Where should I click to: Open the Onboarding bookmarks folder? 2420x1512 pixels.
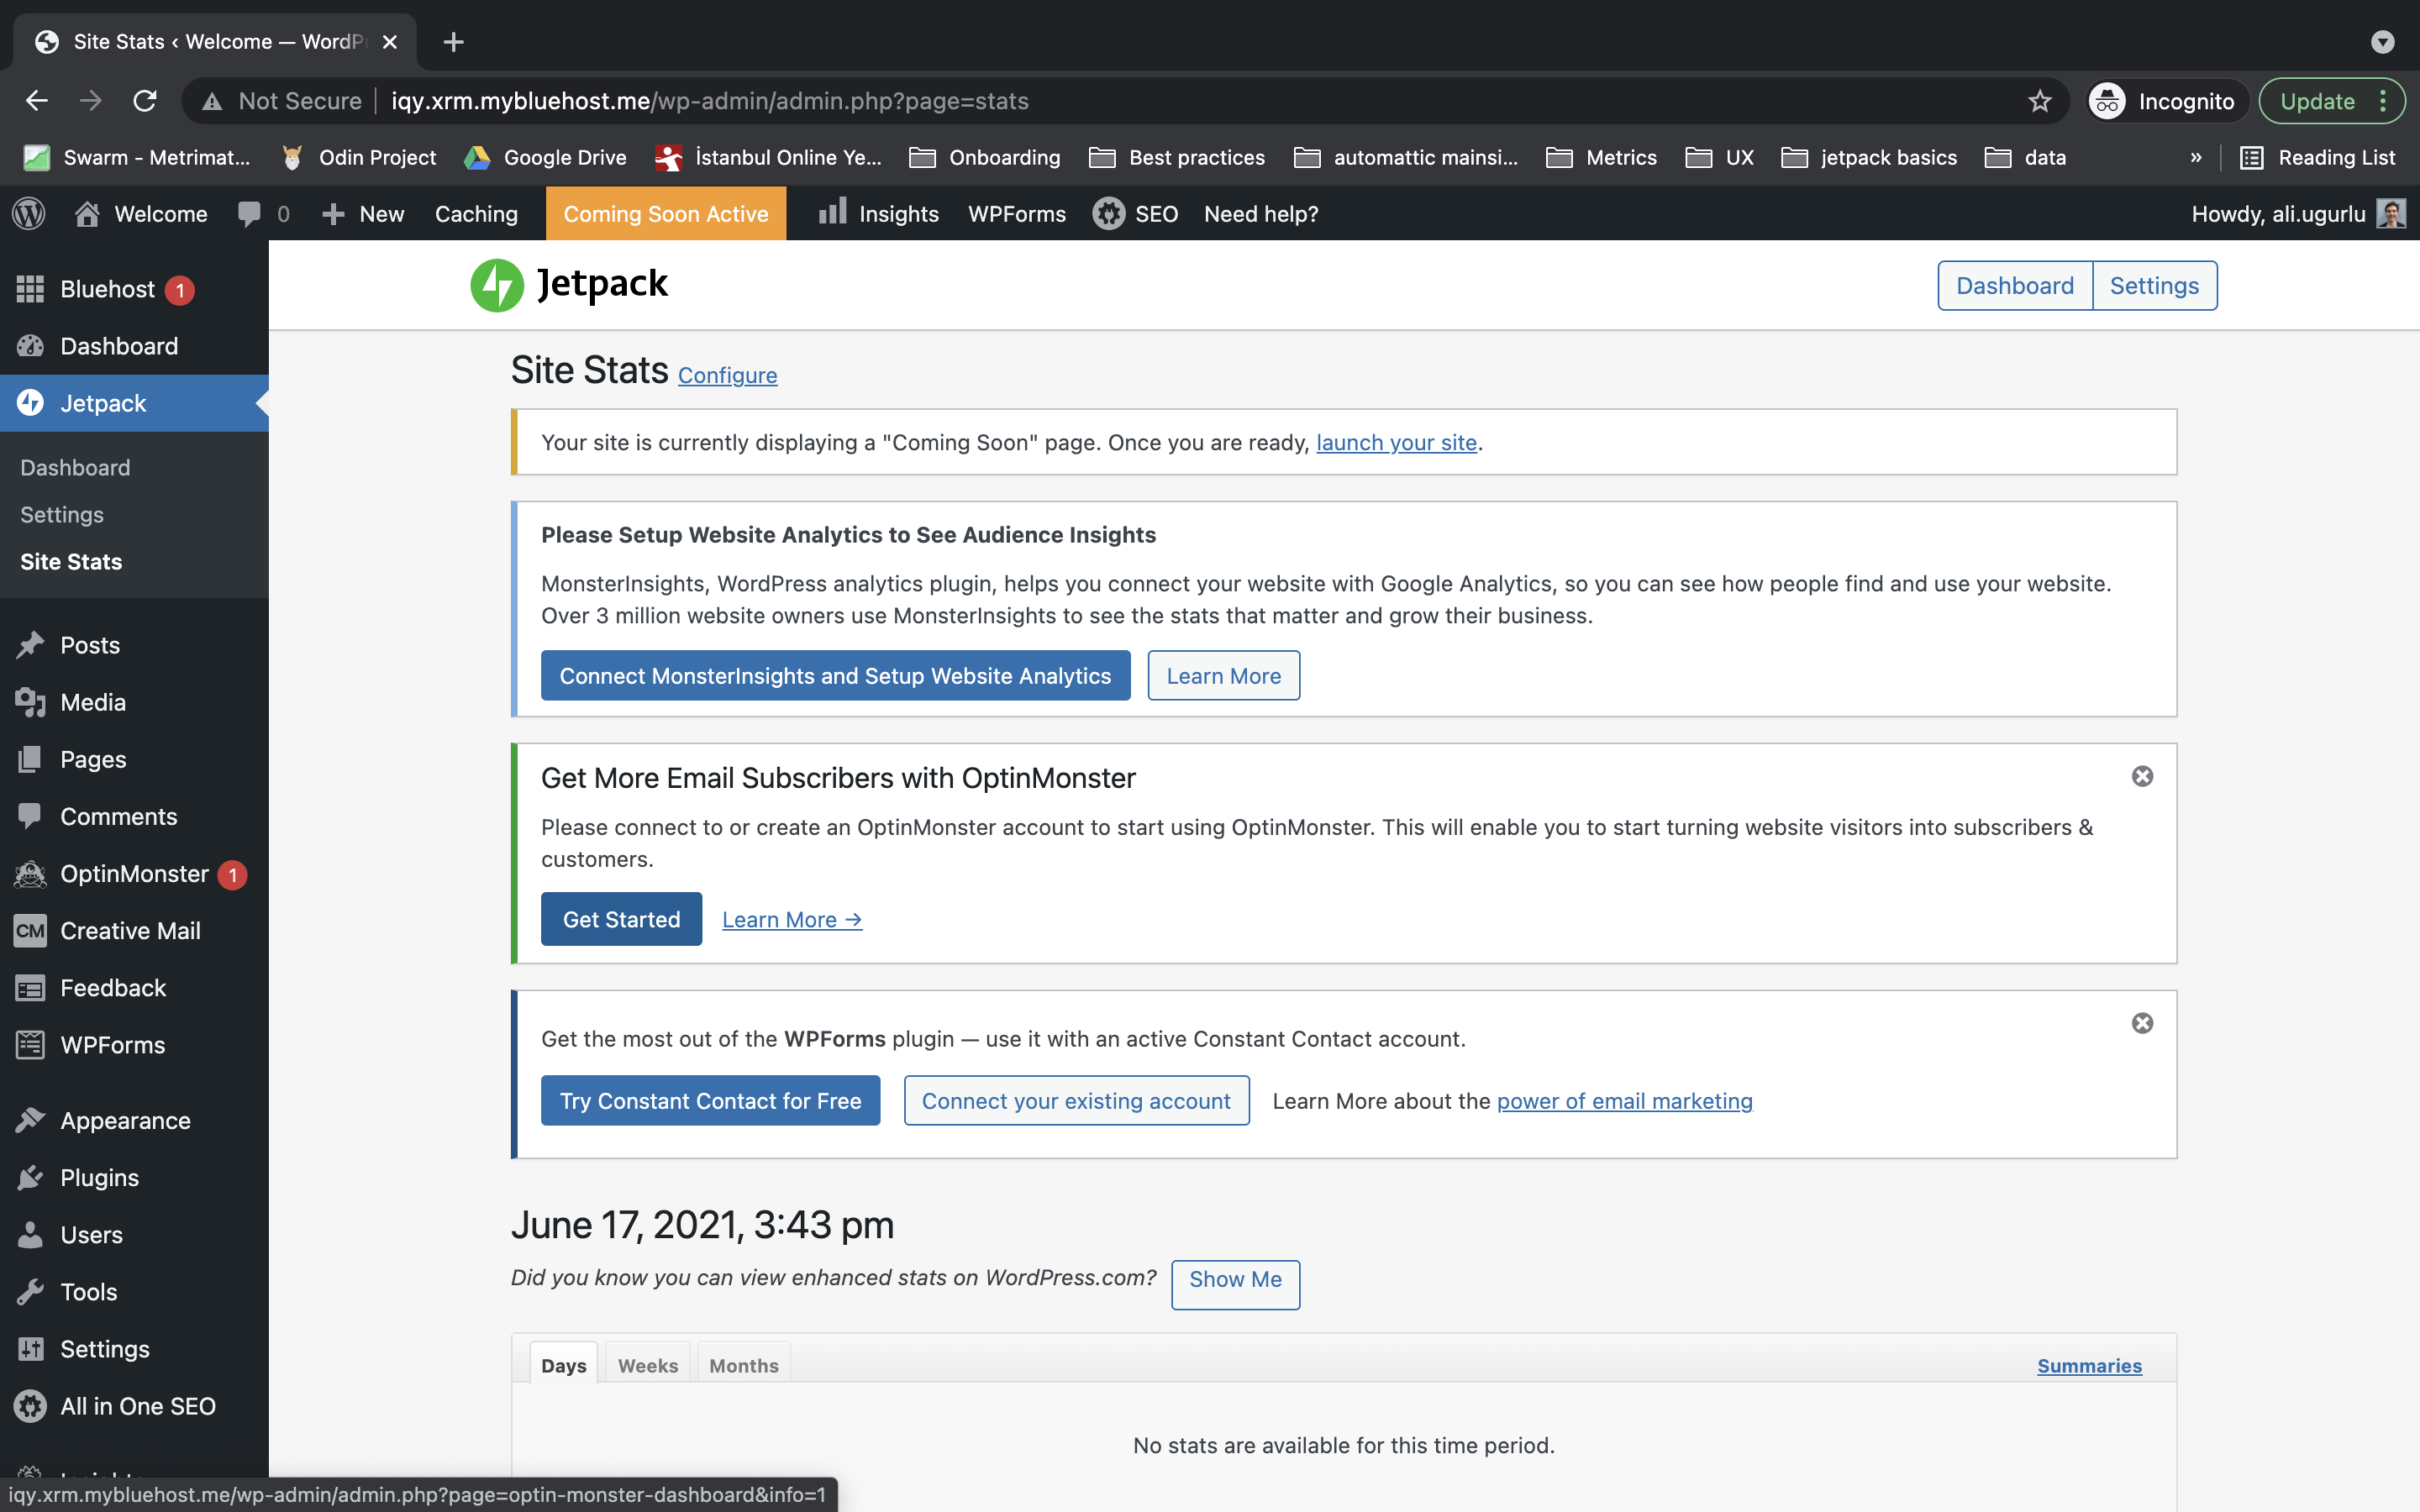(x=985, y=157)
